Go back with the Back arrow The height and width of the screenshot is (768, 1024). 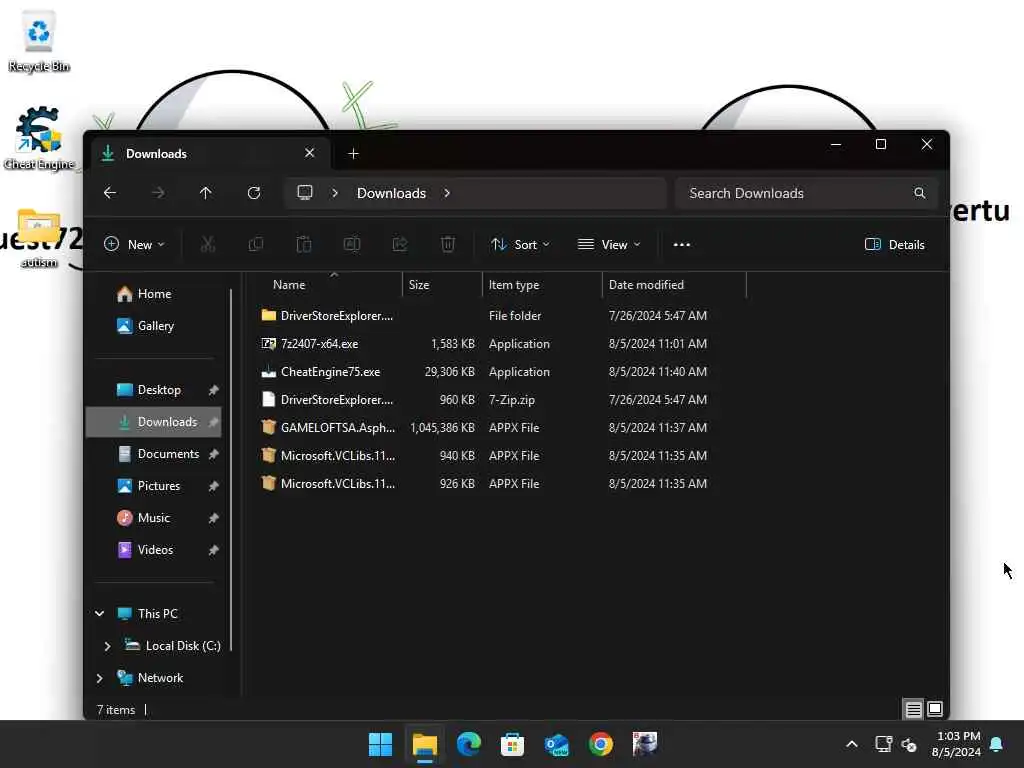coord(110,193)
